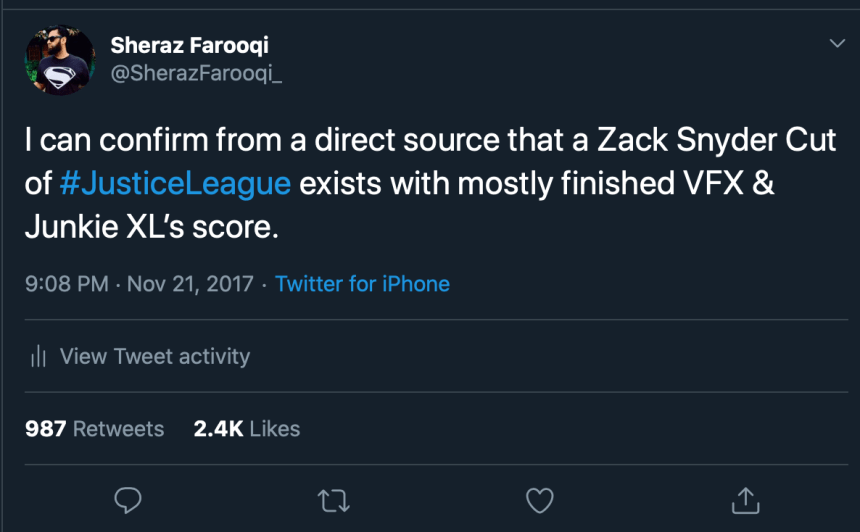The height and width of the screenshot is (532, 860).
Task: Open the share tweet icon
Action: 744,499
